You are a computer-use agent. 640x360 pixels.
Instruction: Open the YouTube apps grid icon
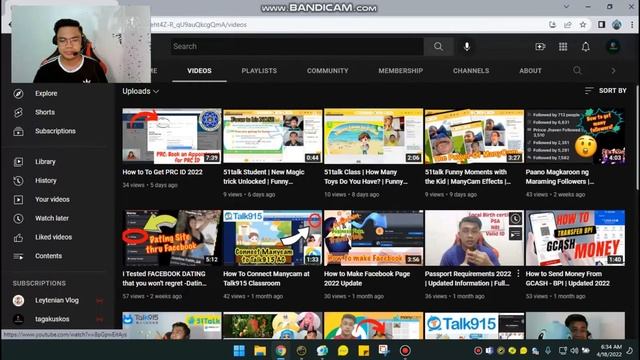tap(563, 47)
